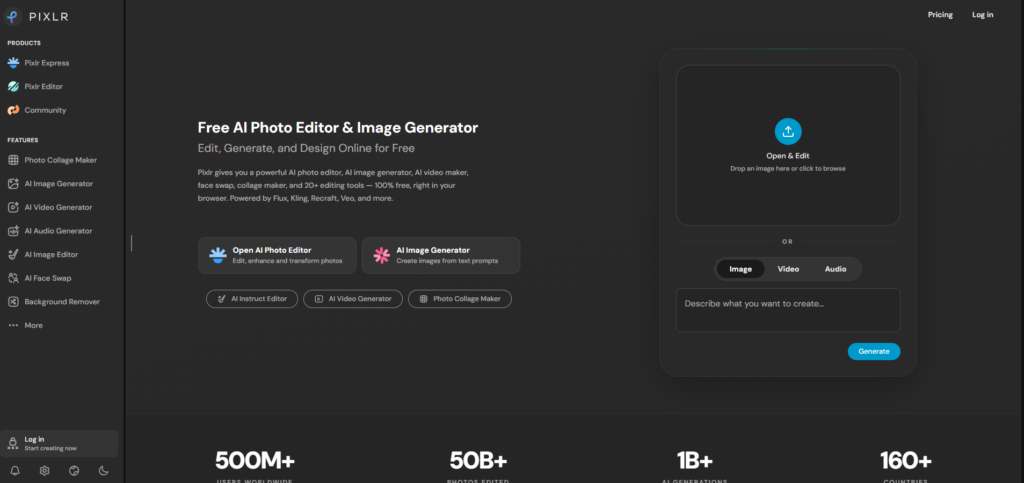Click the sidebar Log in card
Image resolution: width=1024 pixels, height=483 pixels.
(x=59, y=444)
